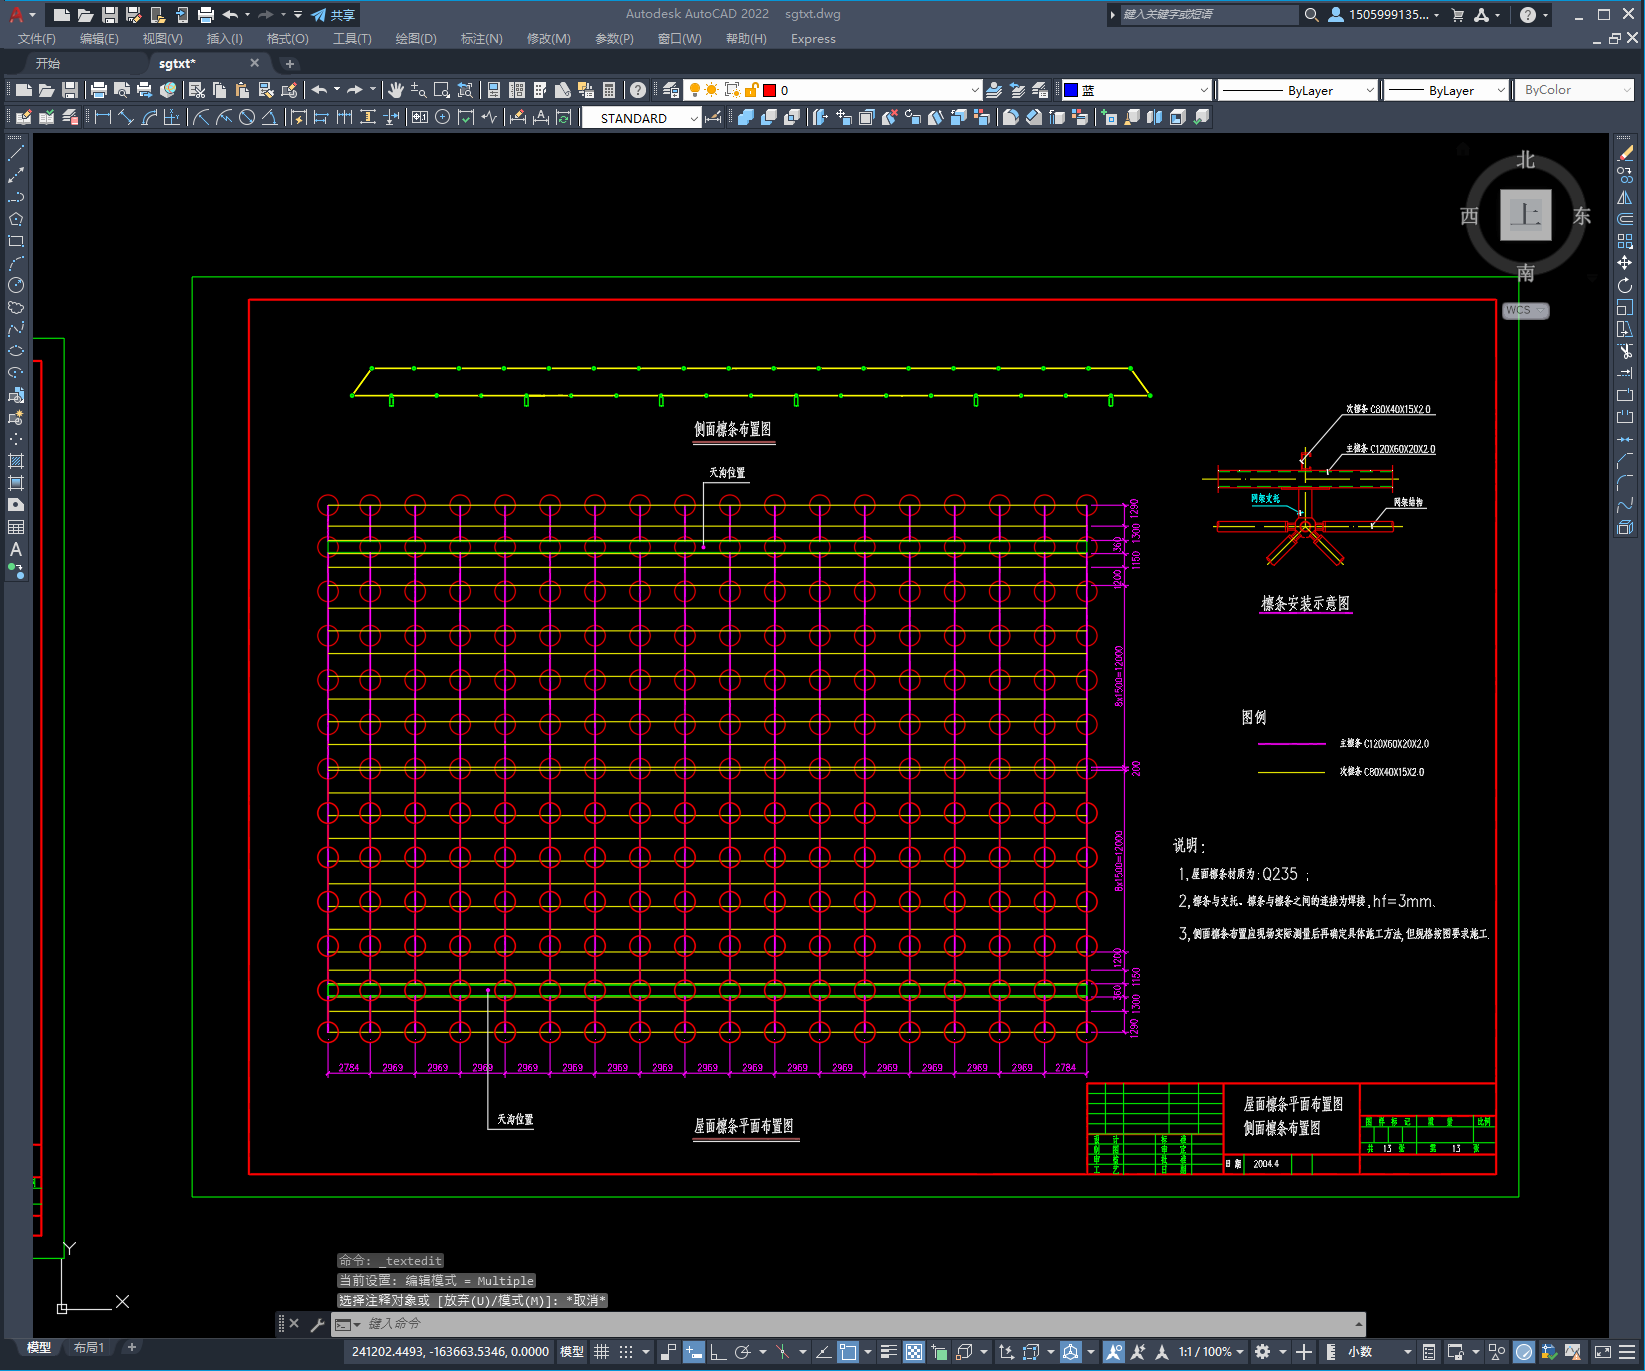Select the Linear dimension tool
The width and height of the screenshot is (1645, 1371).
(102, 117)
